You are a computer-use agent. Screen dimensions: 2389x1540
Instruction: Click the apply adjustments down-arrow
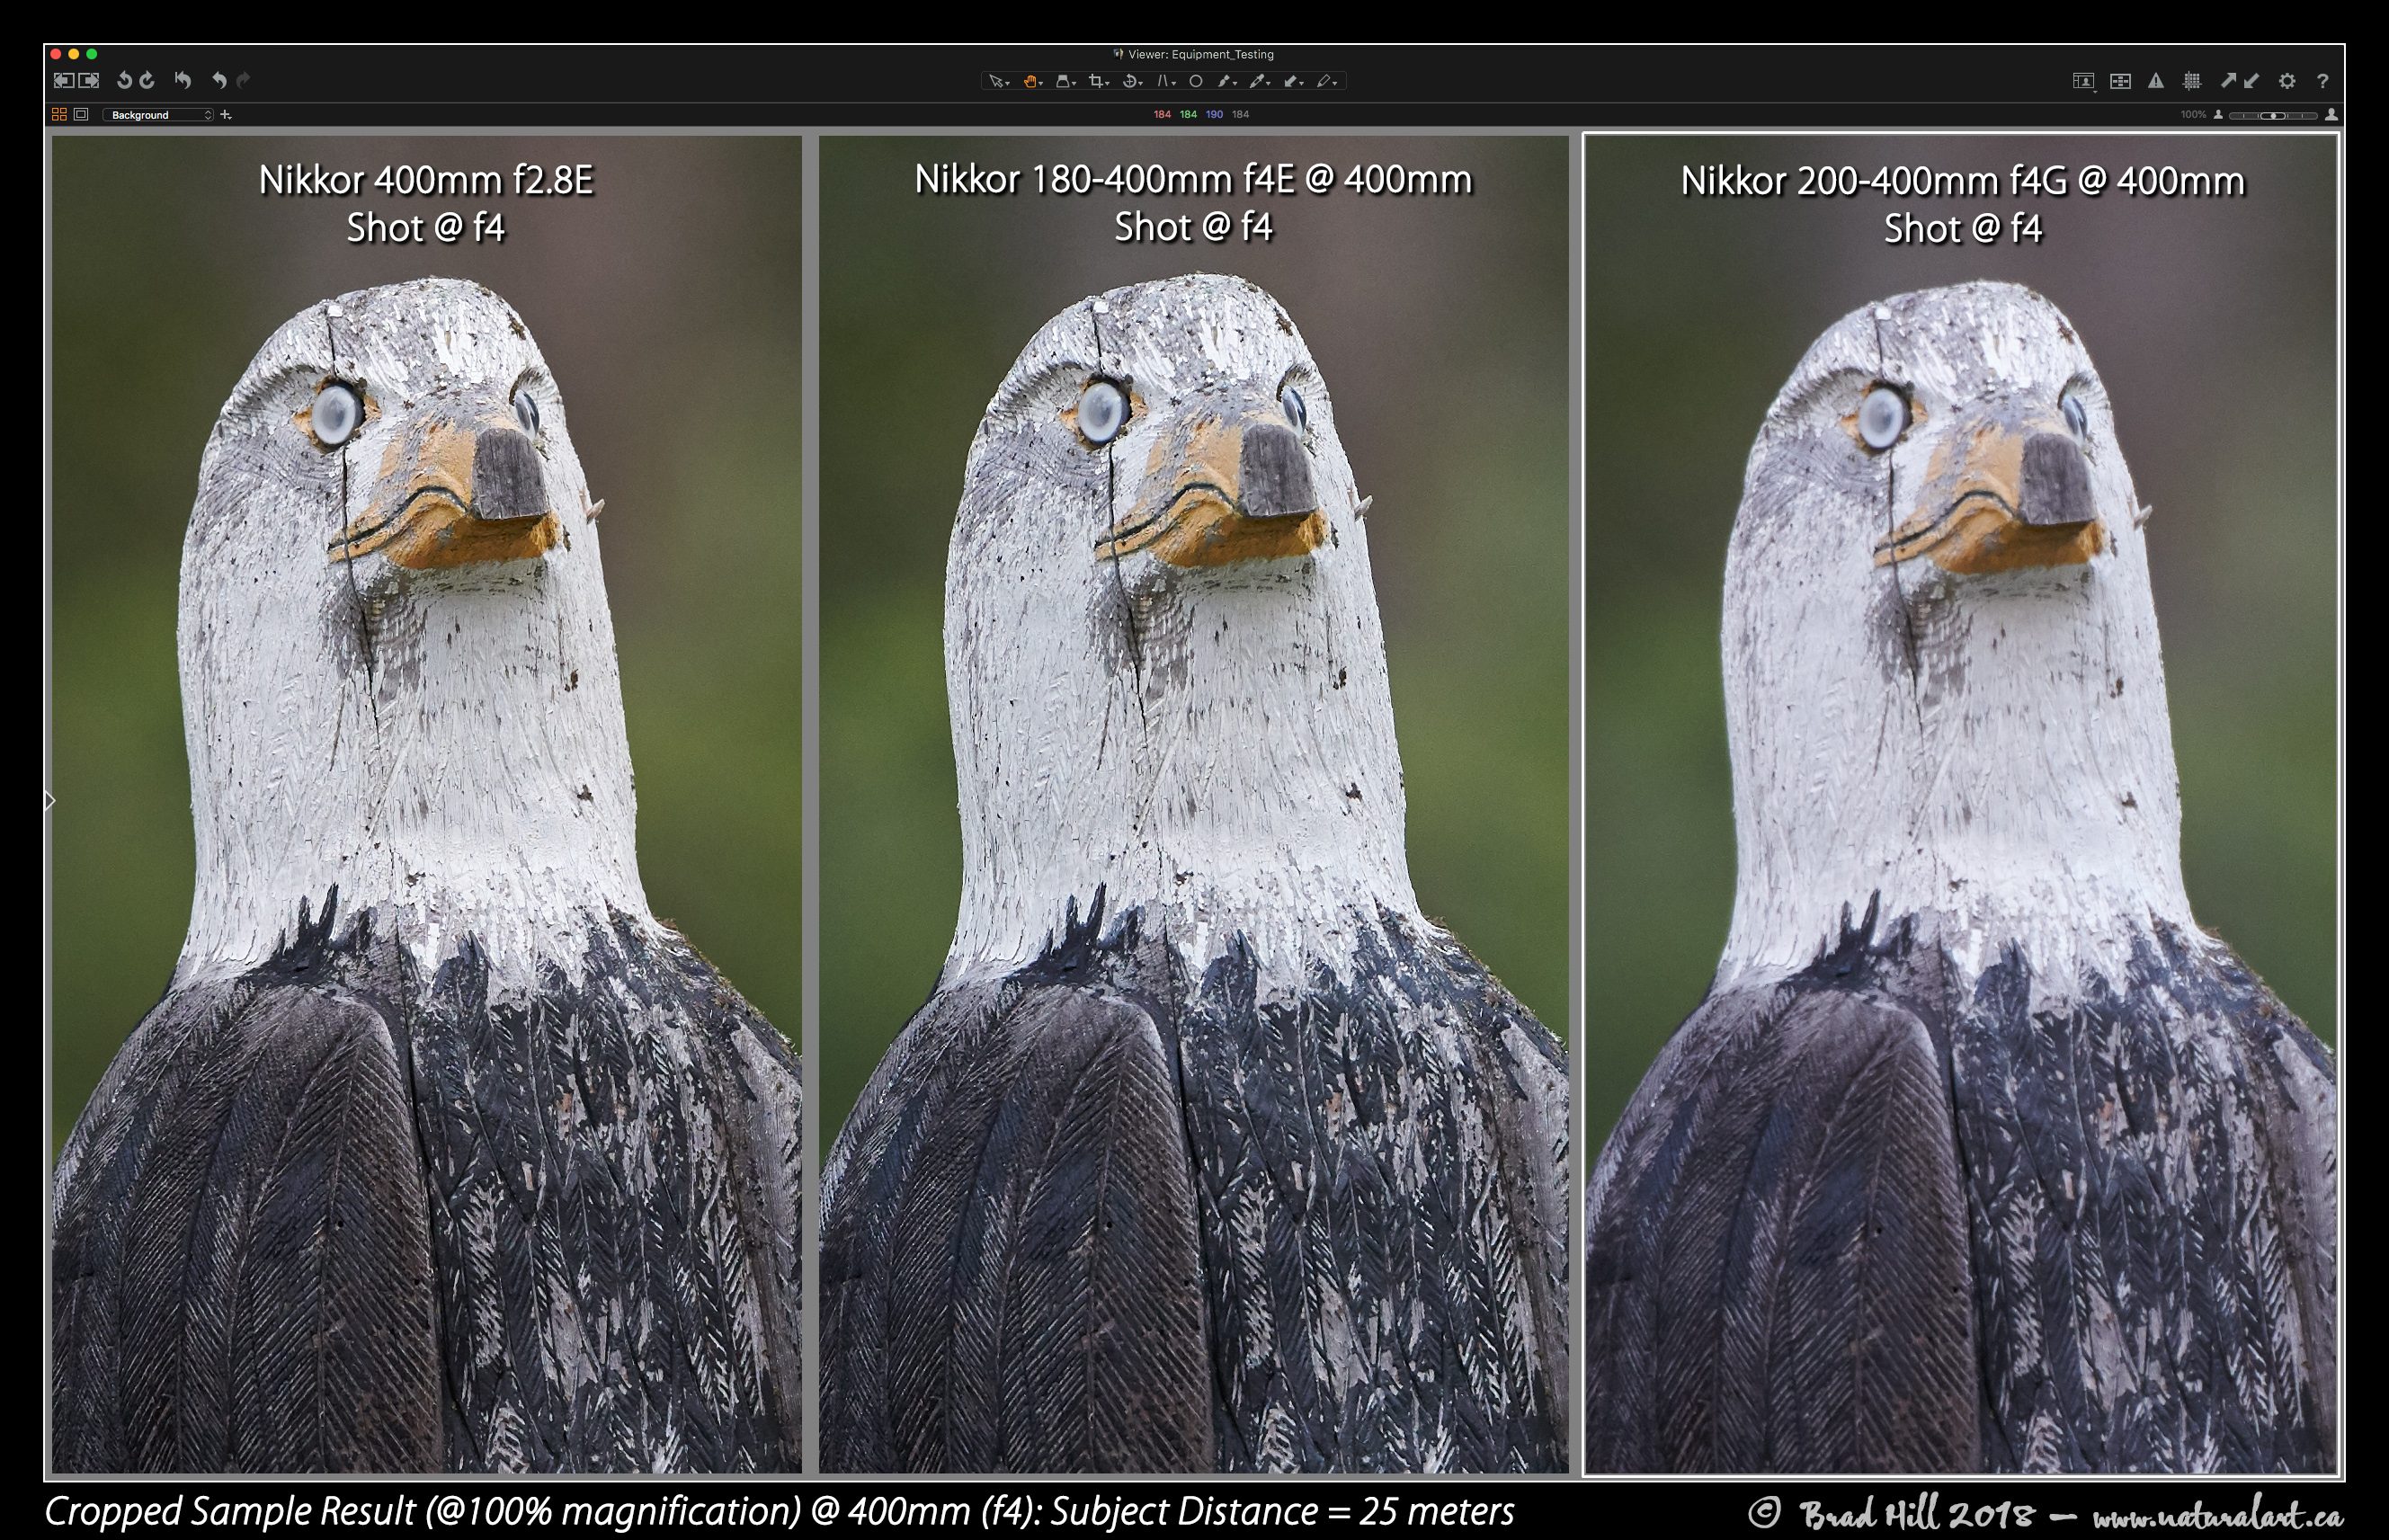coord(2251,81)
